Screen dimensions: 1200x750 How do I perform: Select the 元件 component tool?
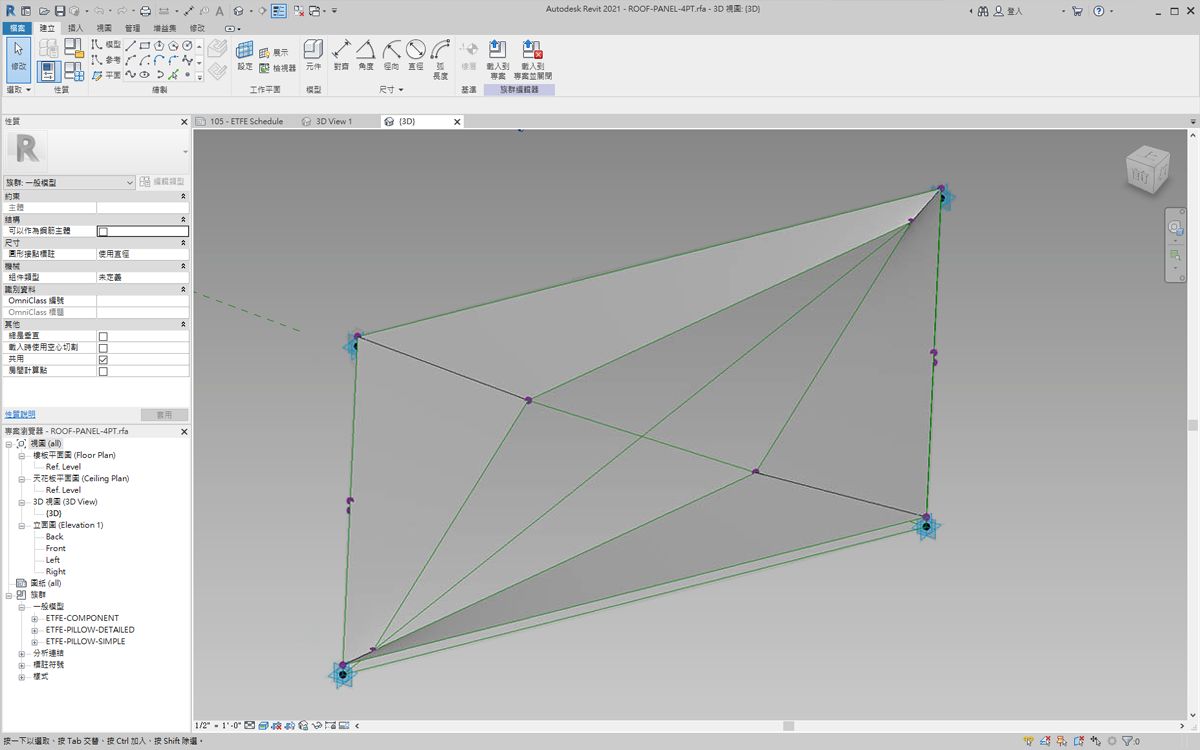point(313,56)
